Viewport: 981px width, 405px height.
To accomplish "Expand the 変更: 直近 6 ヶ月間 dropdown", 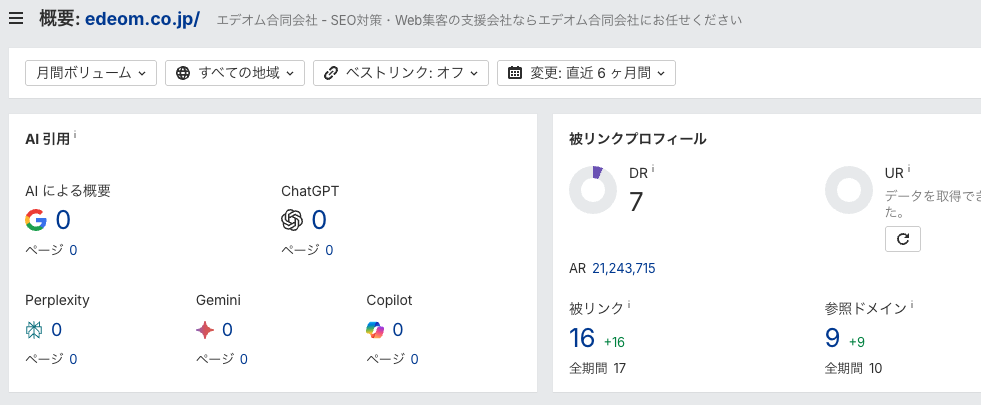I will click(586, 73).
